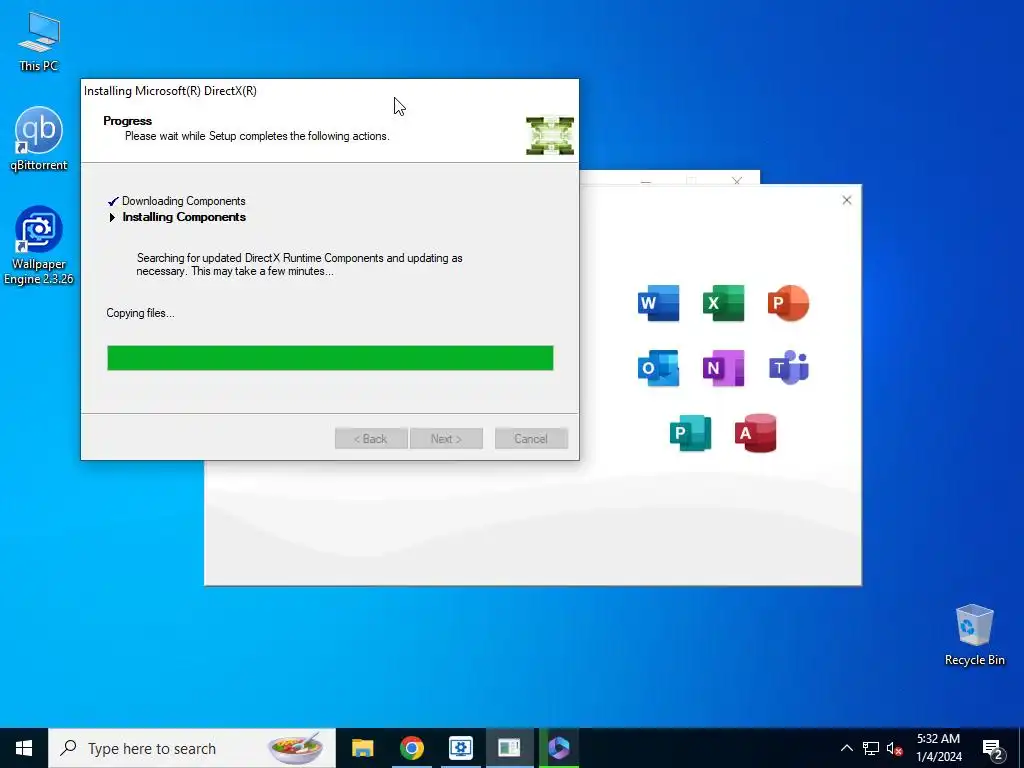Switch to the Office installer taskbar button

[559, 748]
